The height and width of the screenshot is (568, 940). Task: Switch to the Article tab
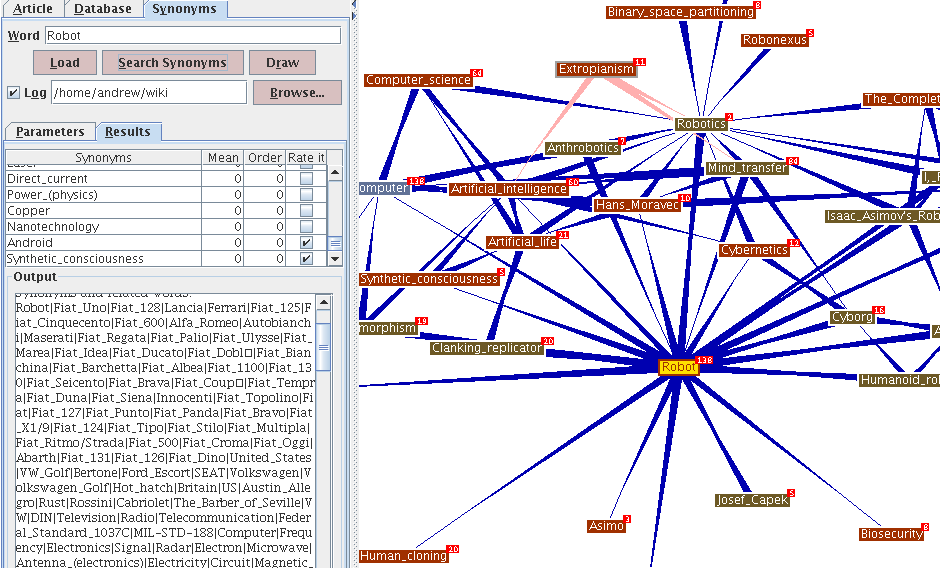32,8
